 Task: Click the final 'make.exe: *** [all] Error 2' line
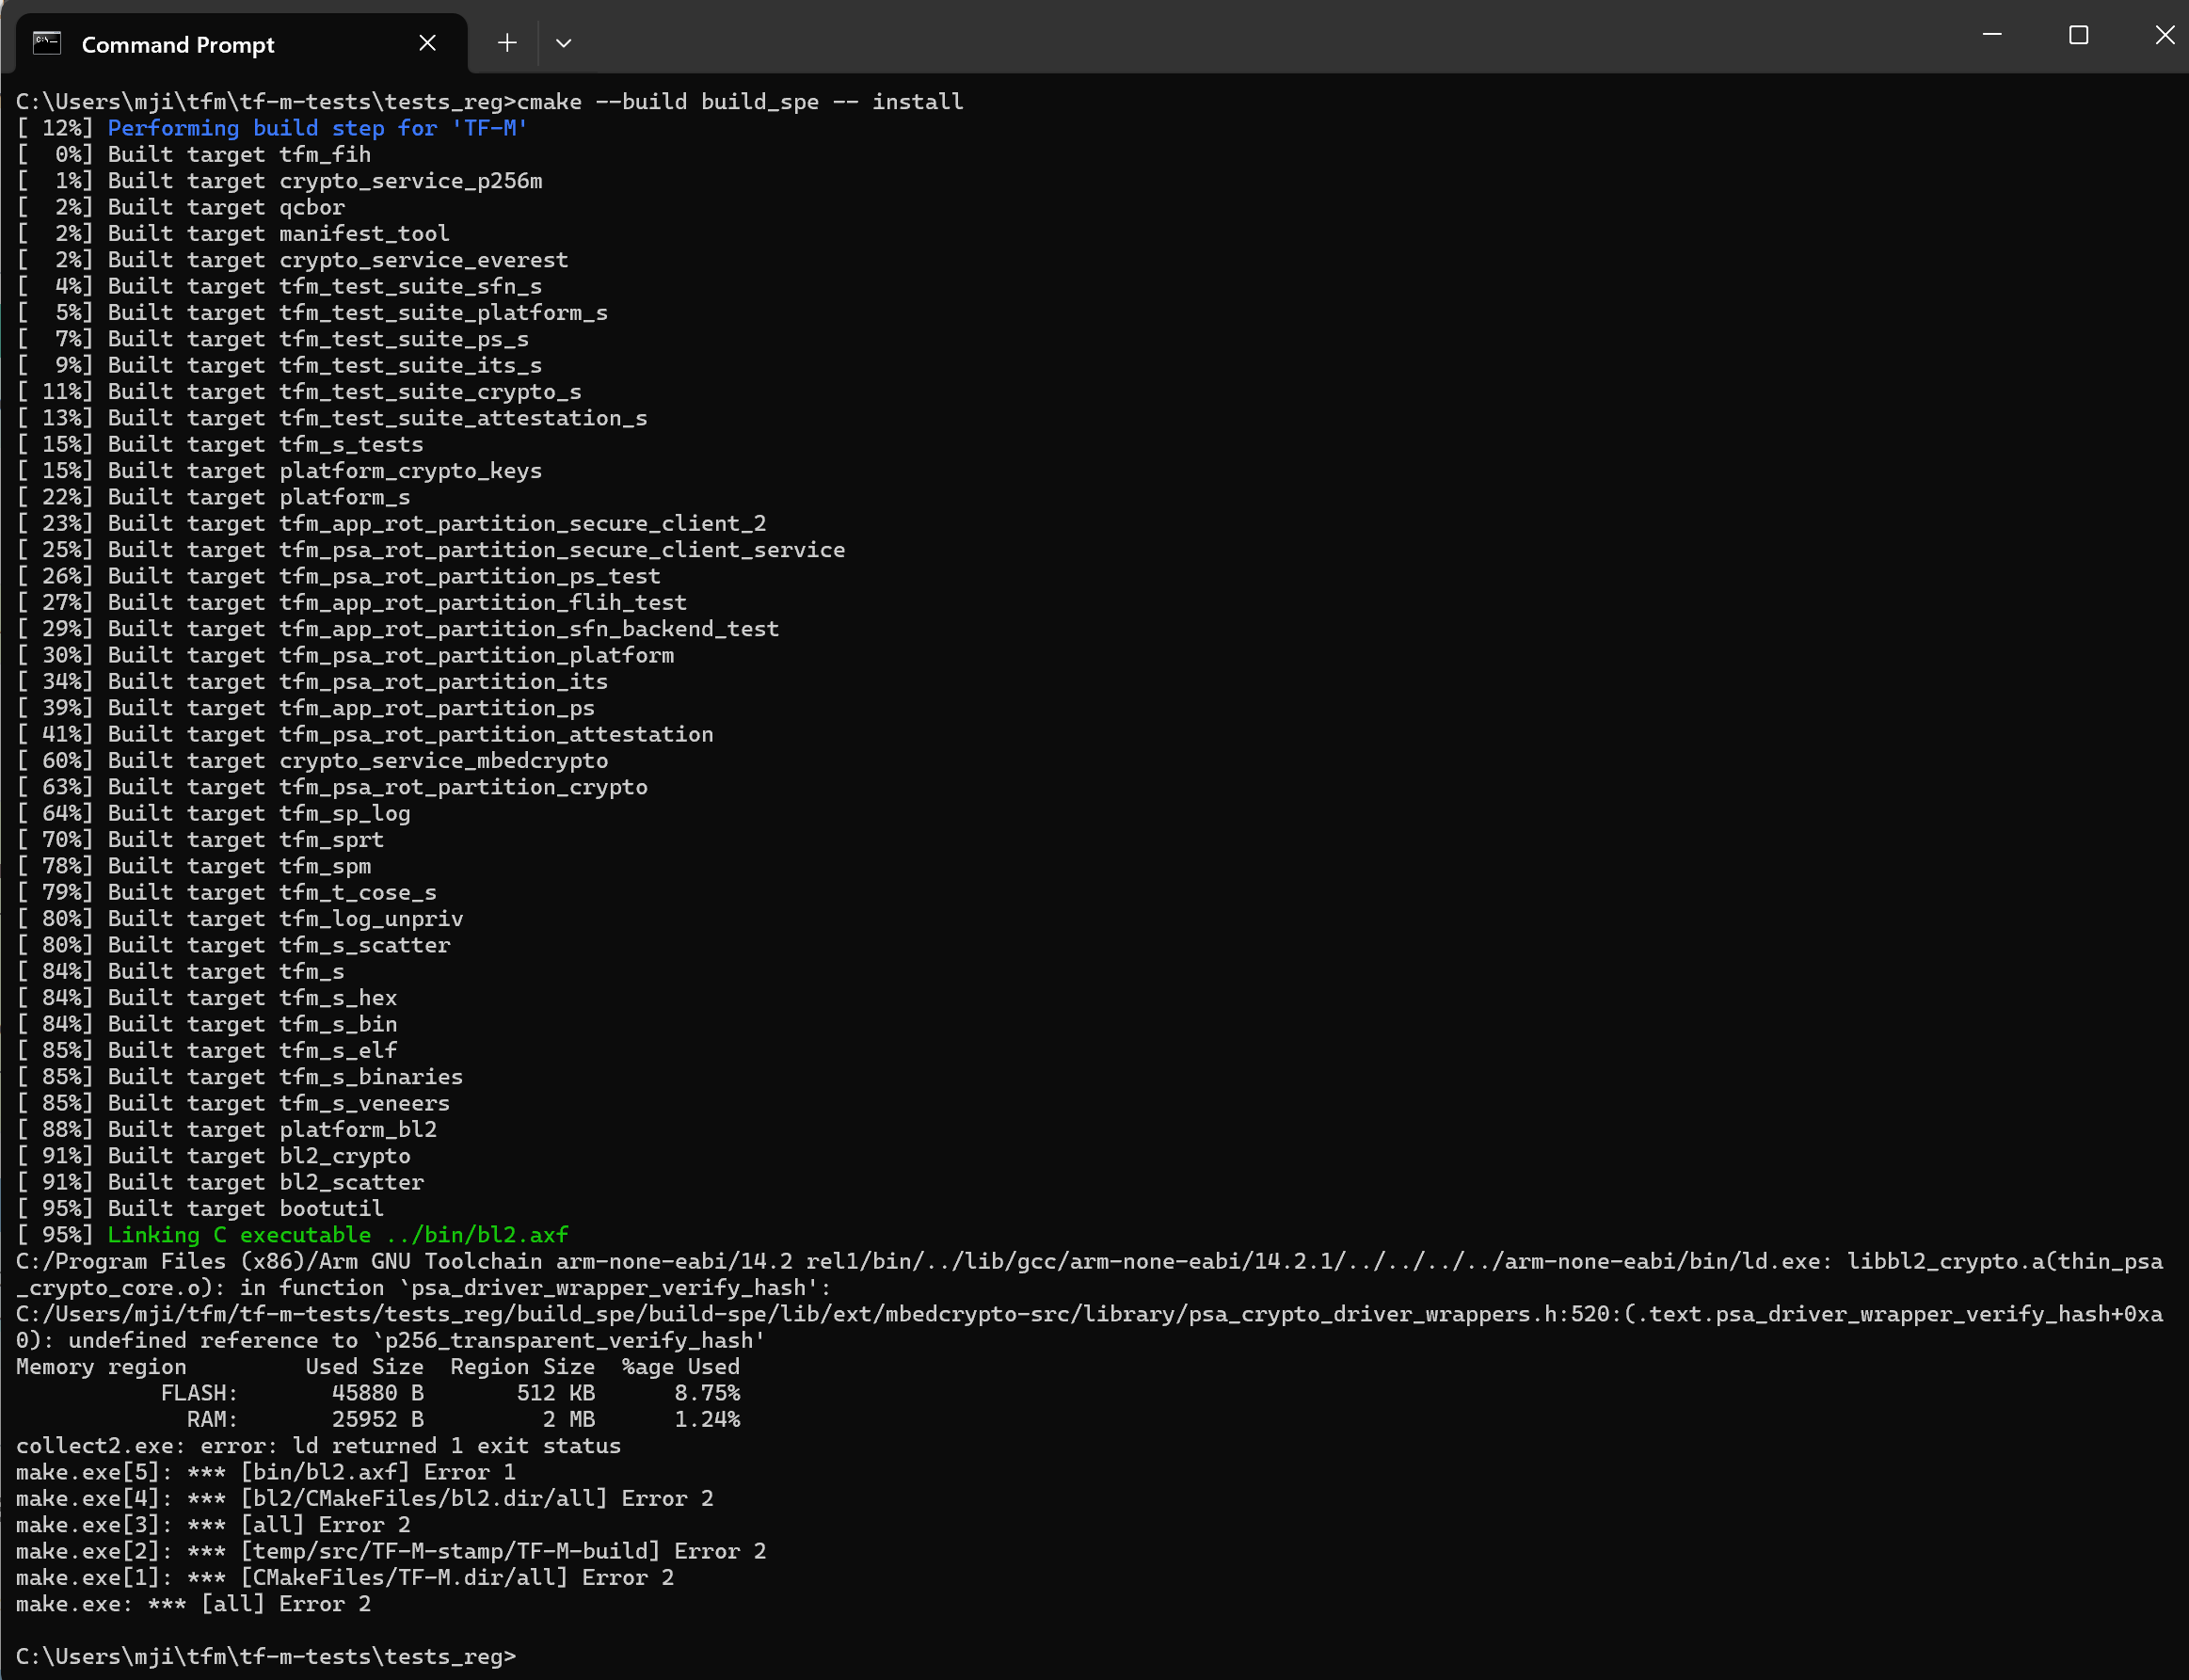[193, 1604]
